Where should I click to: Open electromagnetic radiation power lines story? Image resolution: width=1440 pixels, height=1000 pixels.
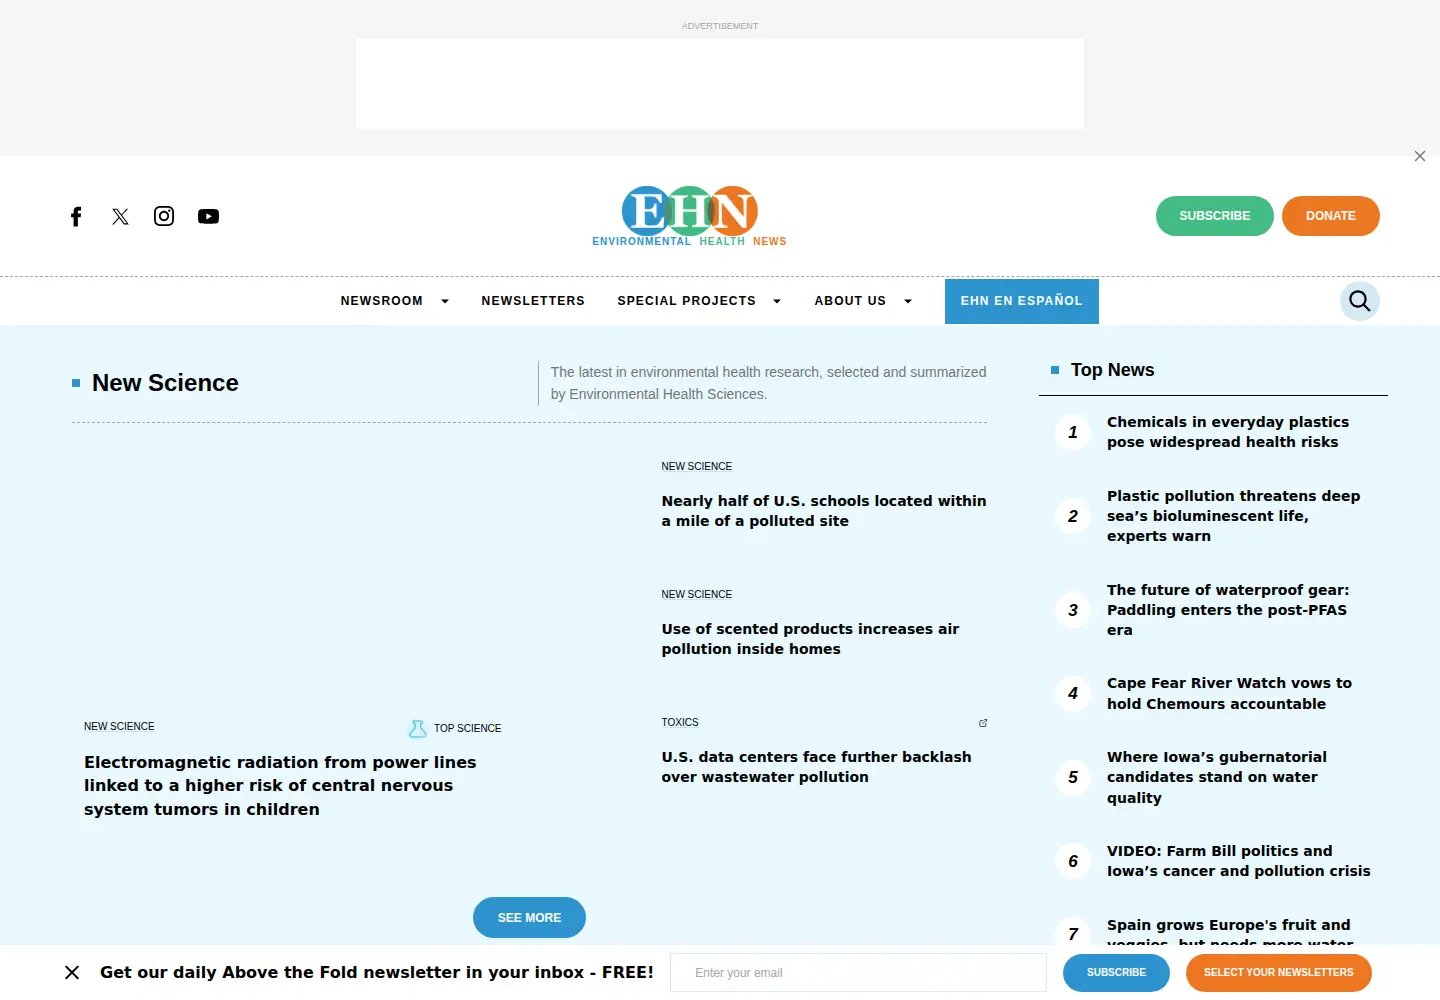[280, 786]
